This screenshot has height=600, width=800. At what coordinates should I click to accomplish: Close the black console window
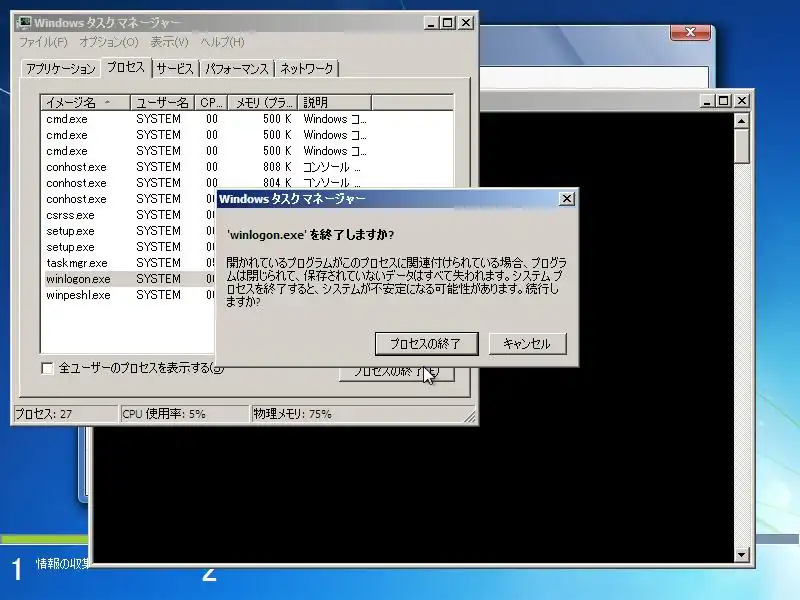(x=741, y=101)
